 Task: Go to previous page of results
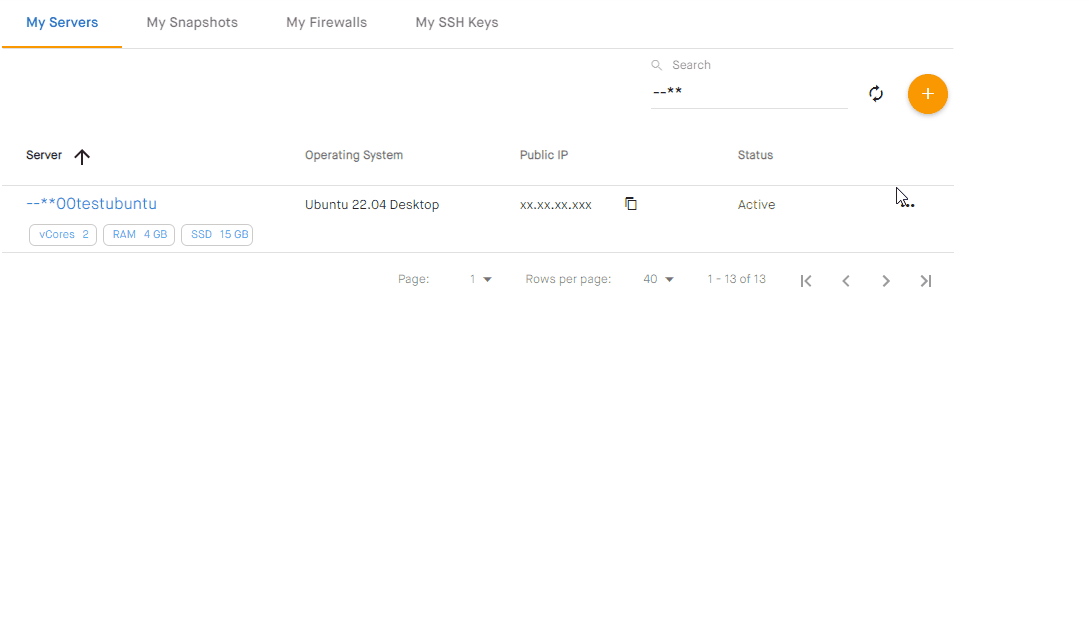[x=846, y=281]
